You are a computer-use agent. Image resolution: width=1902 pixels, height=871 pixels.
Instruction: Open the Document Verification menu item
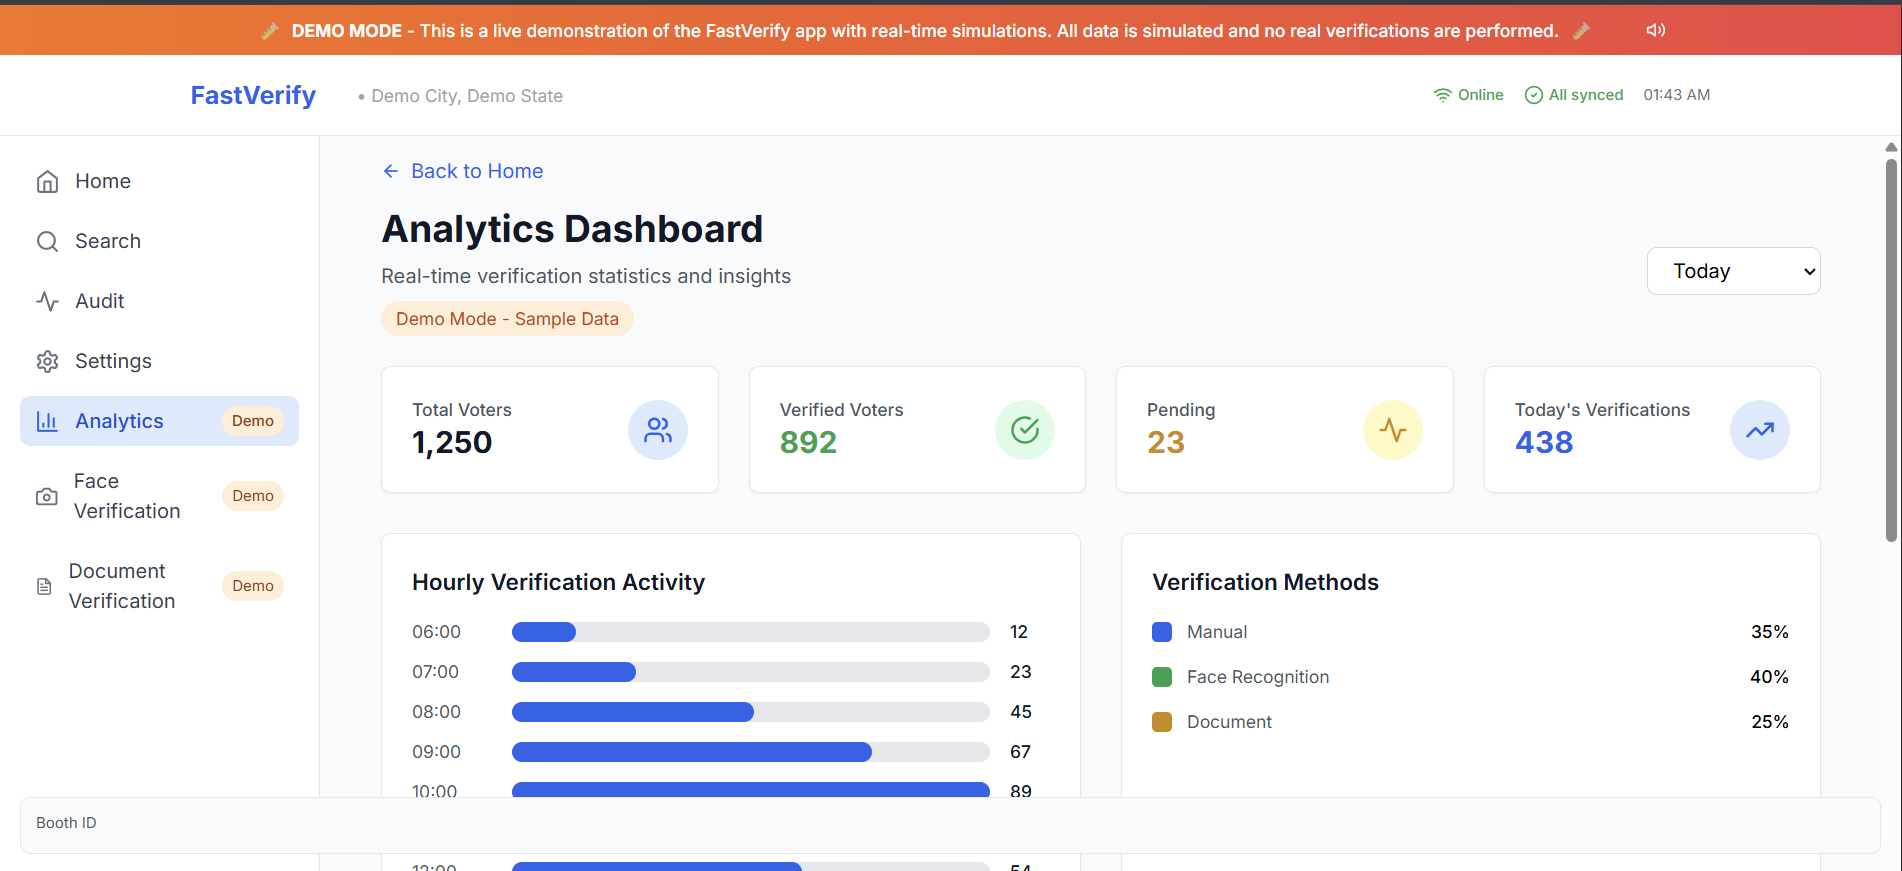pyautogui.click(x=160, y=586)
